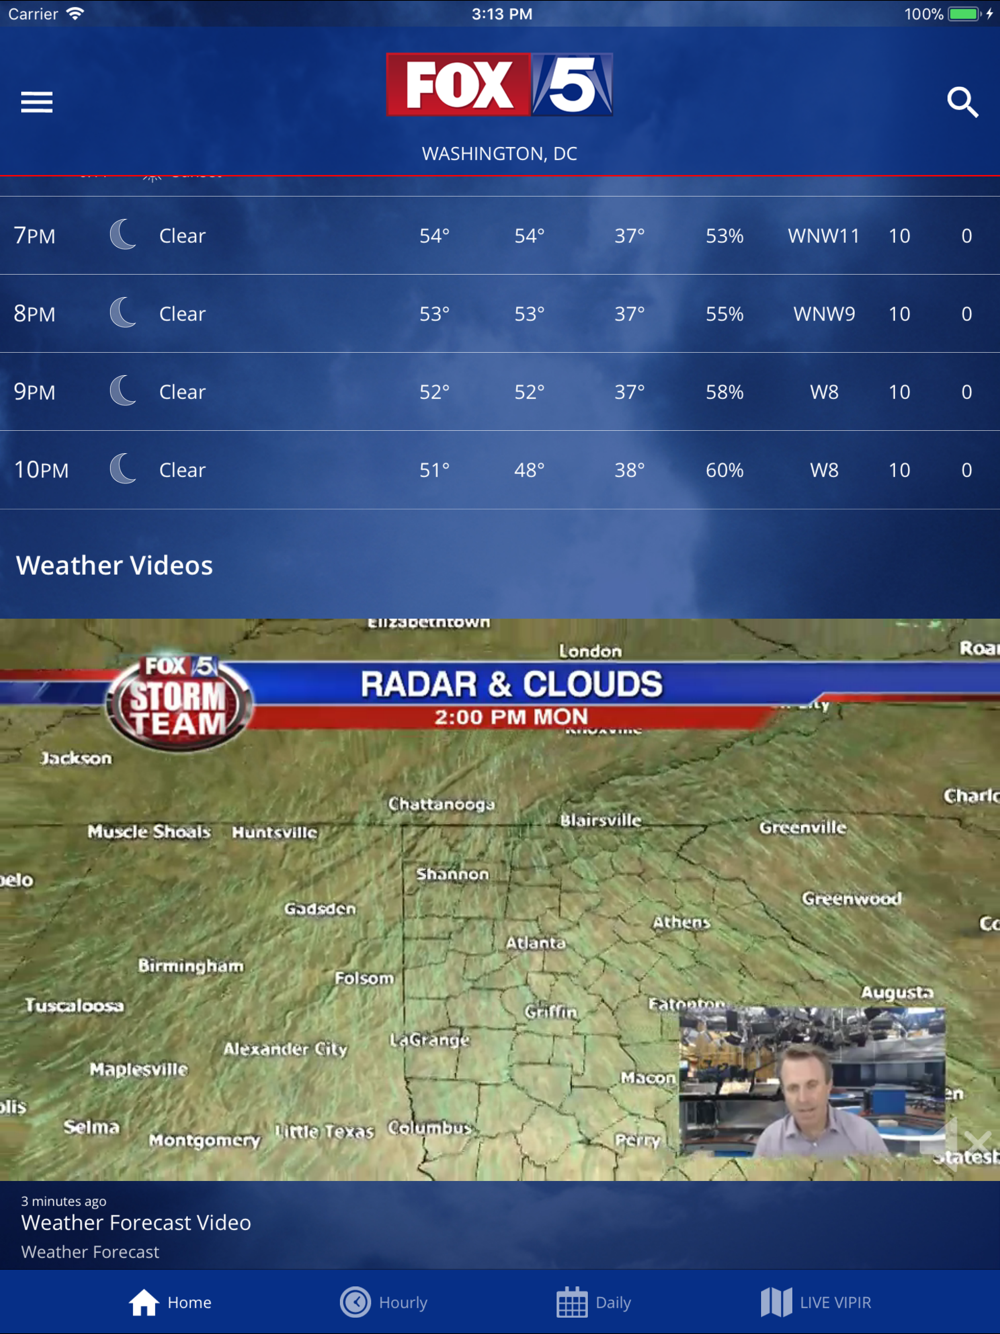Tap the 10PM feels-like 48° value
Image resolution: width=1000 pixels, height=1334 pixels.
click(529, 470)
